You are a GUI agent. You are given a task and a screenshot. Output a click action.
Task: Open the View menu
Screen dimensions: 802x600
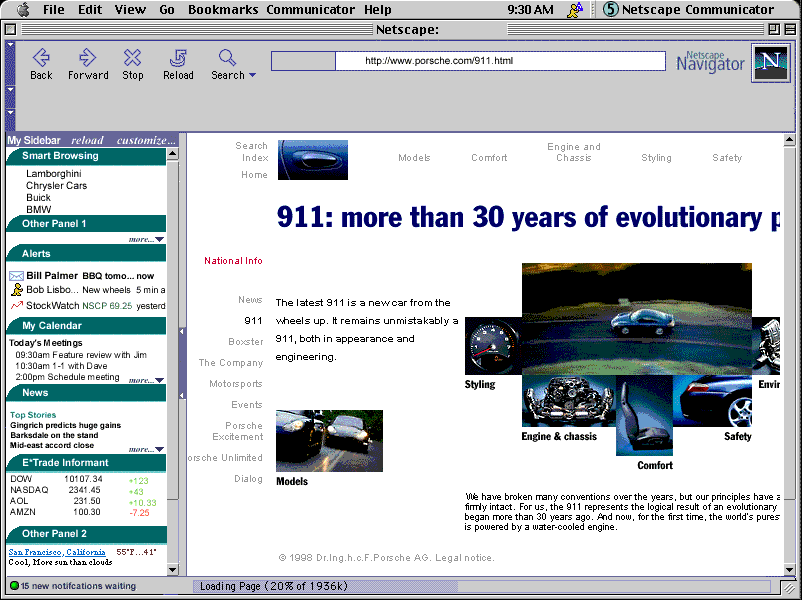[130, 9]
